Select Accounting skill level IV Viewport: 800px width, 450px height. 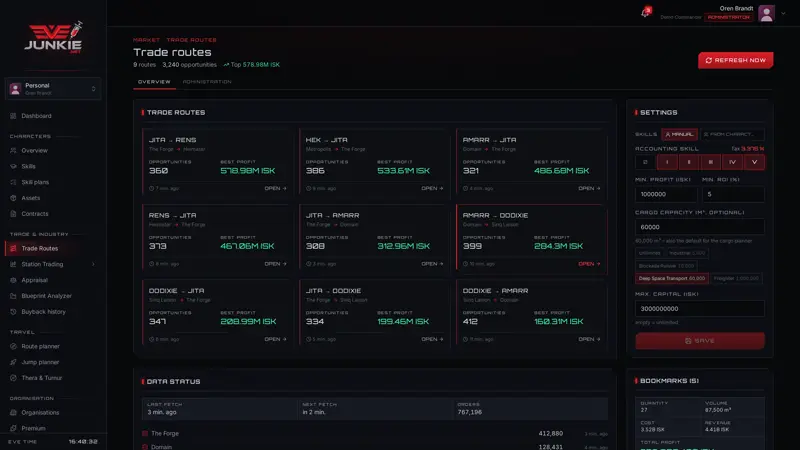tap(733, 162)
